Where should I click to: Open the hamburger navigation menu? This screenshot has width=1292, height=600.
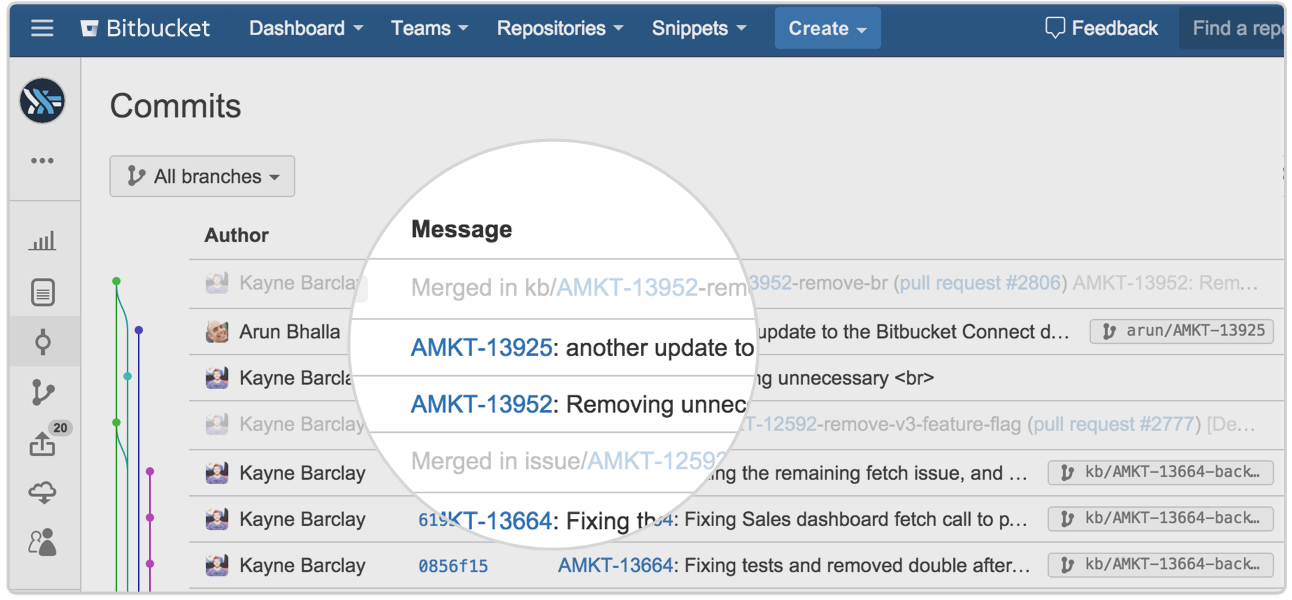click(x=41, y=28)
